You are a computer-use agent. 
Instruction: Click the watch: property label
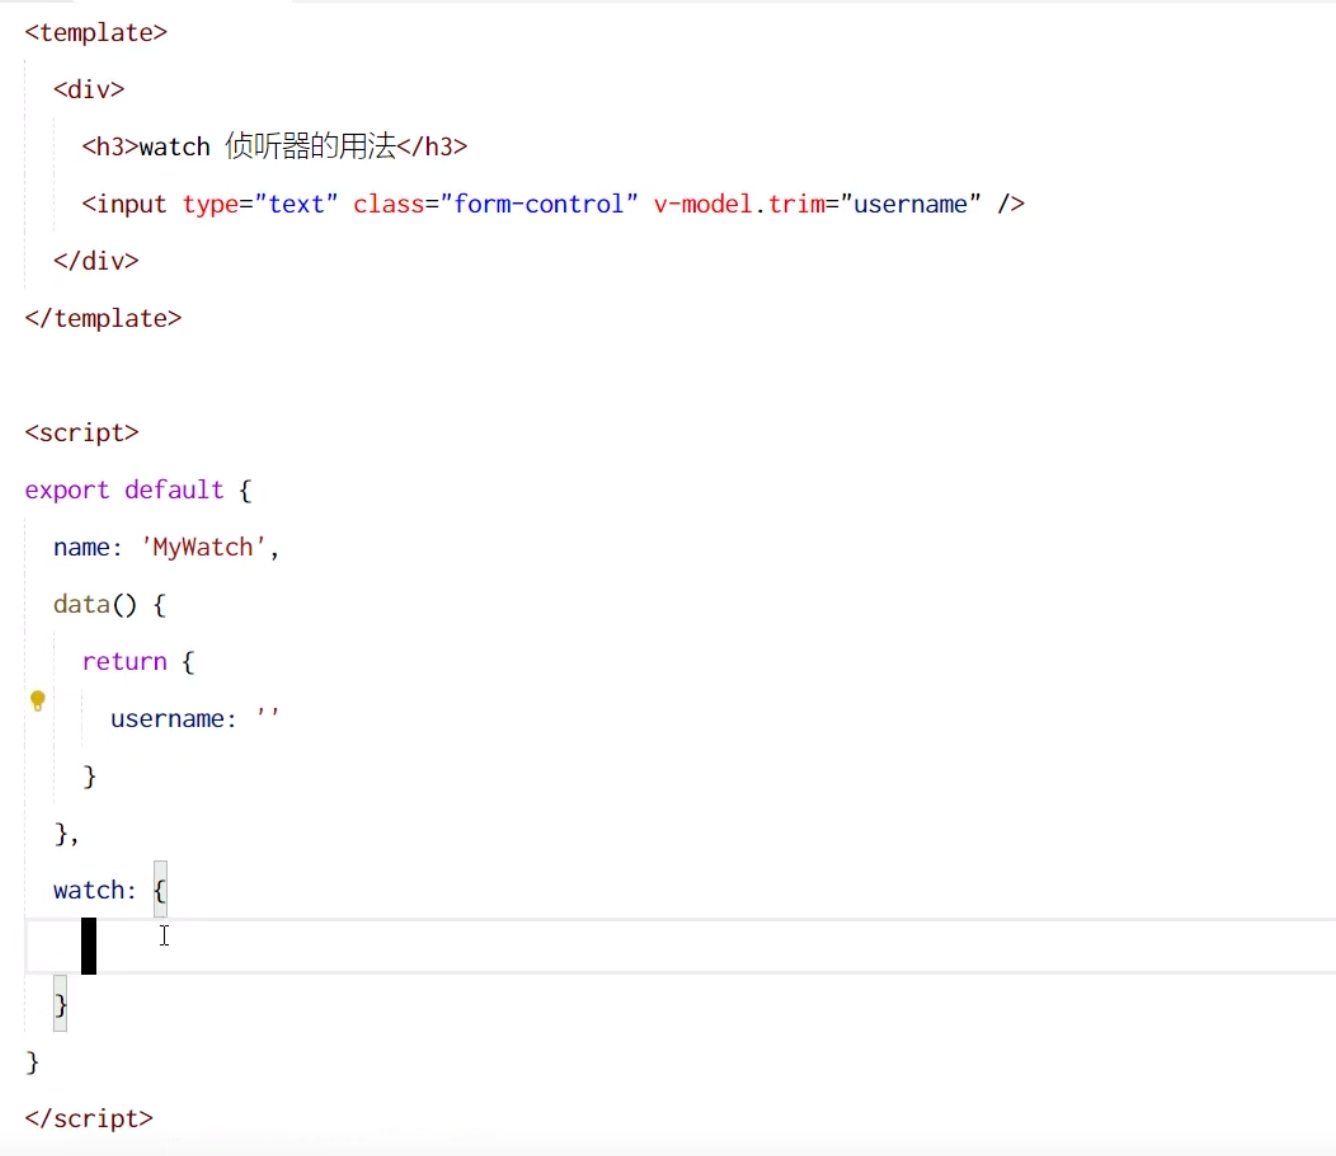[93, 890]
